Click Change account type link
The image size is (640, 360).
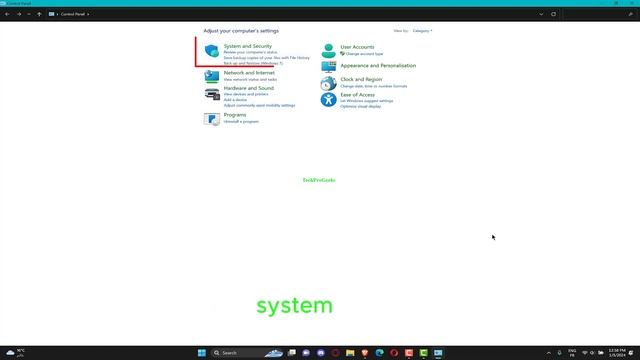coord(364,54)
